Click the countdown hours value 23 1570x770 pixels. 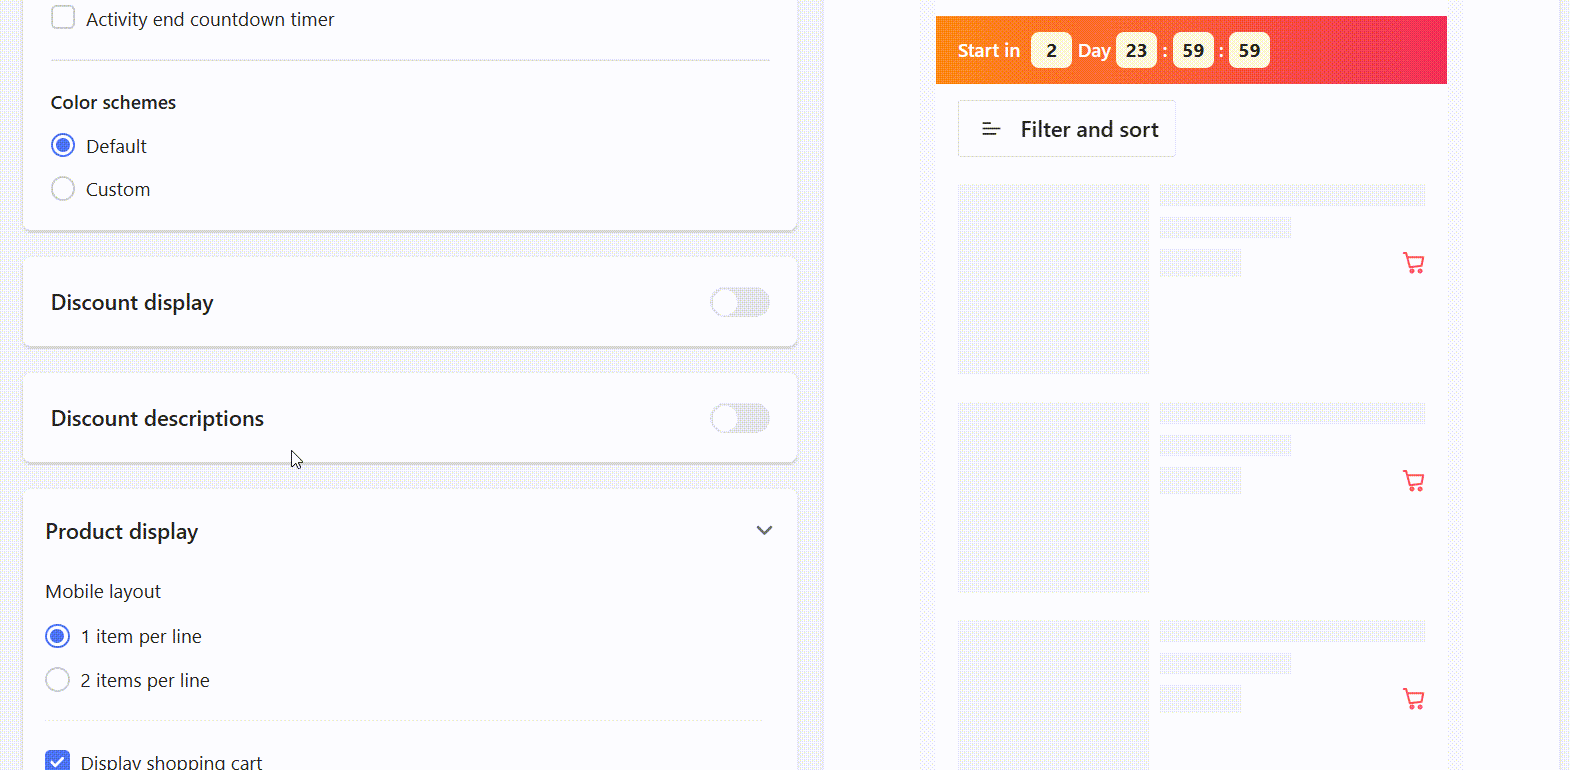tap(1136, 50)
